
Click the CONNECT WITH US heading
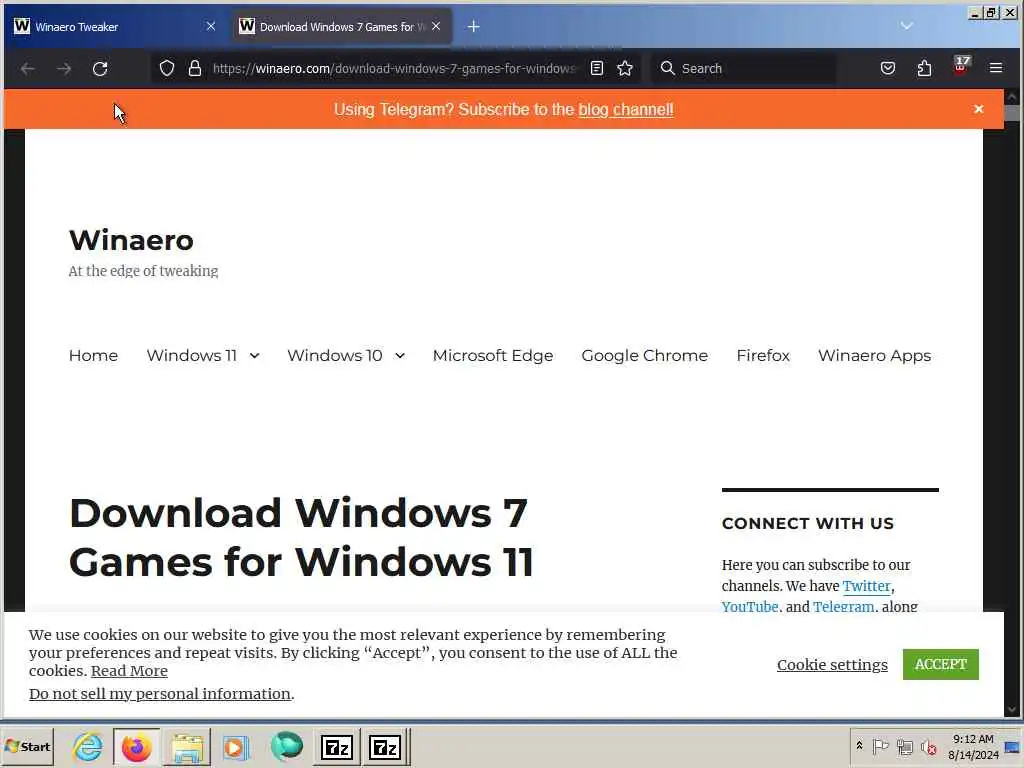click(808, 524)
